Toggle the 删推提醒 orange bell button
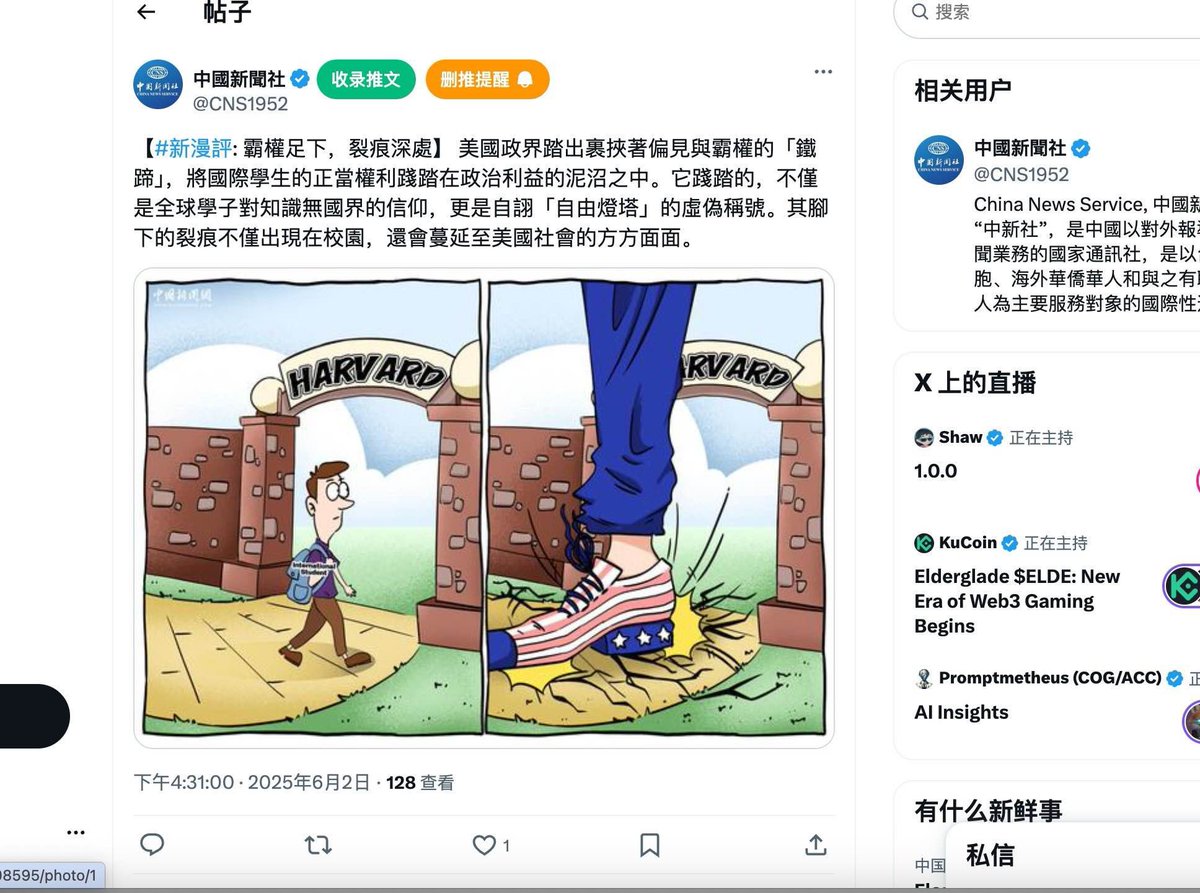 tap(487, 79)
